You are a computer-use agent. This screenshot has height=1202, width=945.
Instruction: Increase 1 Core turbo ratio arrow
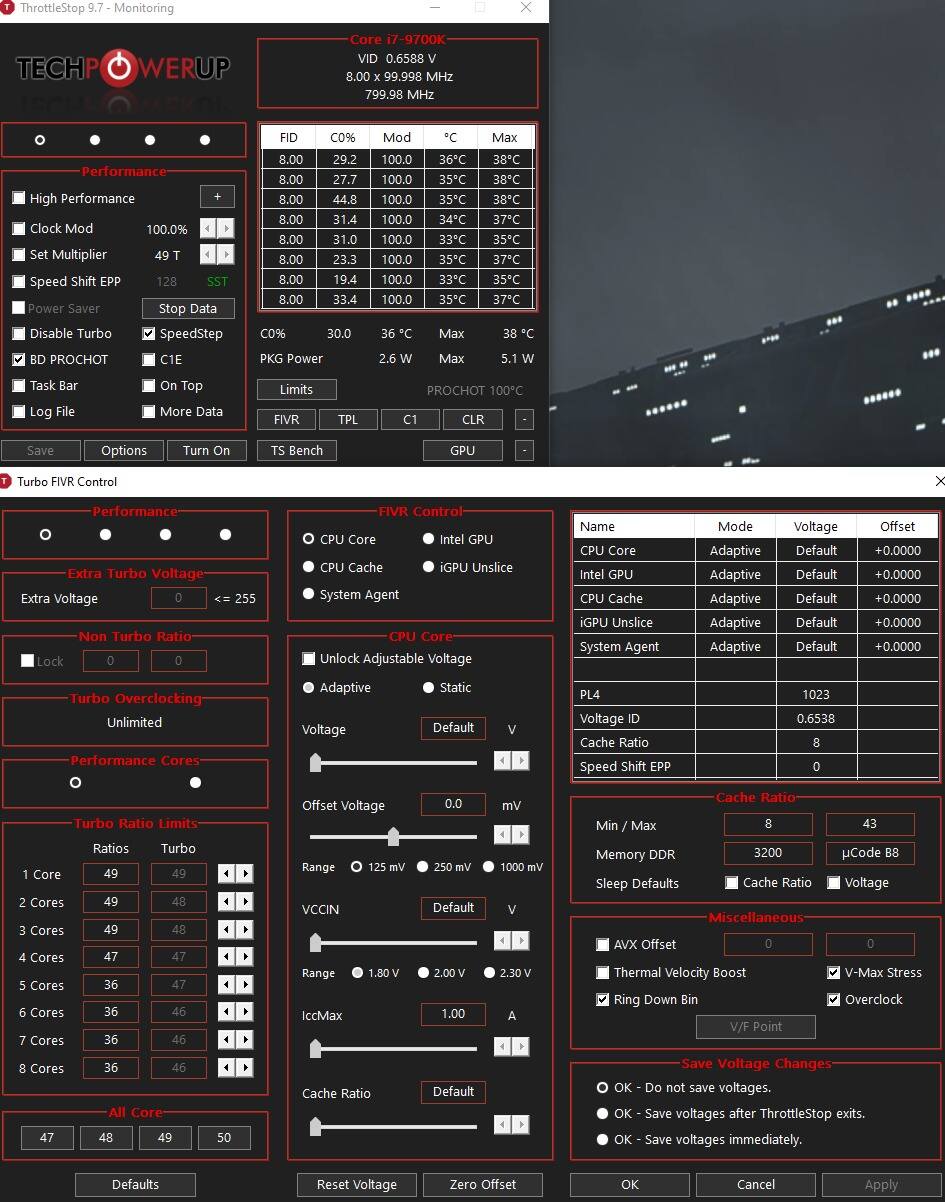point(245,874)
